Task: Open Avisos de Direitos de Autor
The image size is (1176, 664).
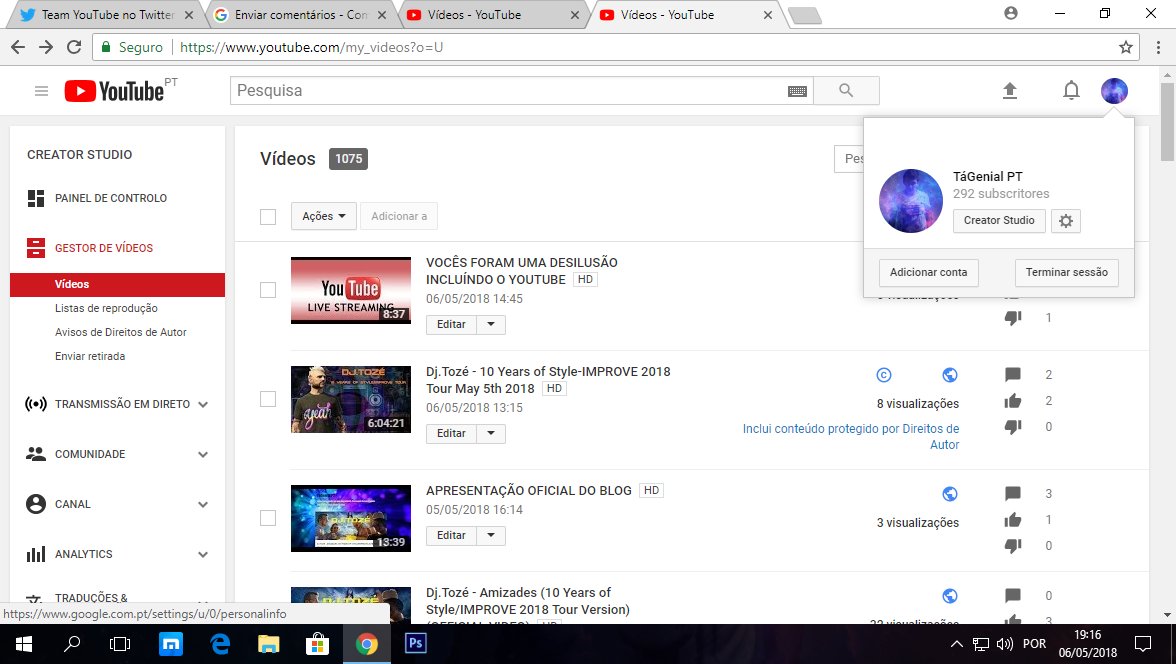Action: pyautogui.click(x=121, y=332)
